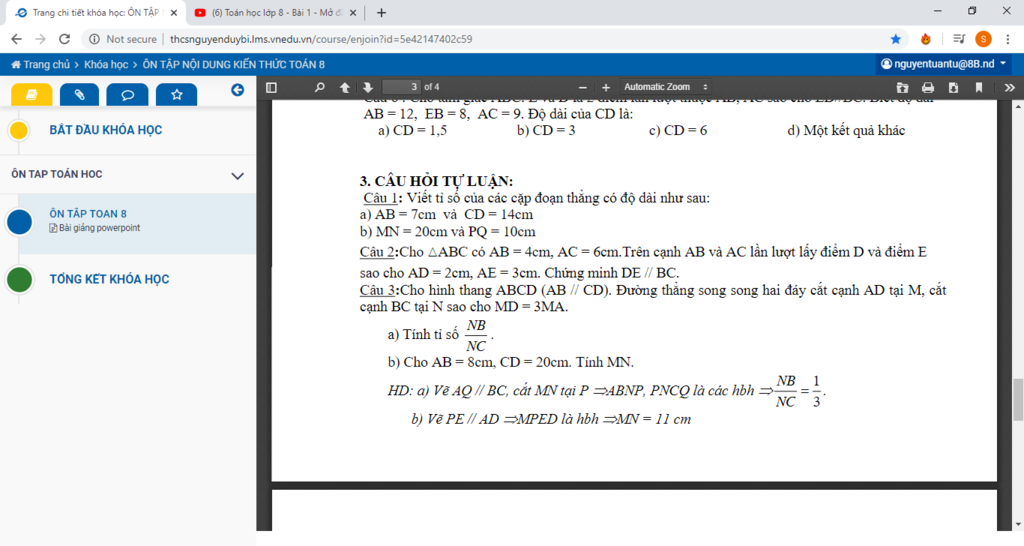Click the blue circle lesson marker

click(x=20, y=222)
